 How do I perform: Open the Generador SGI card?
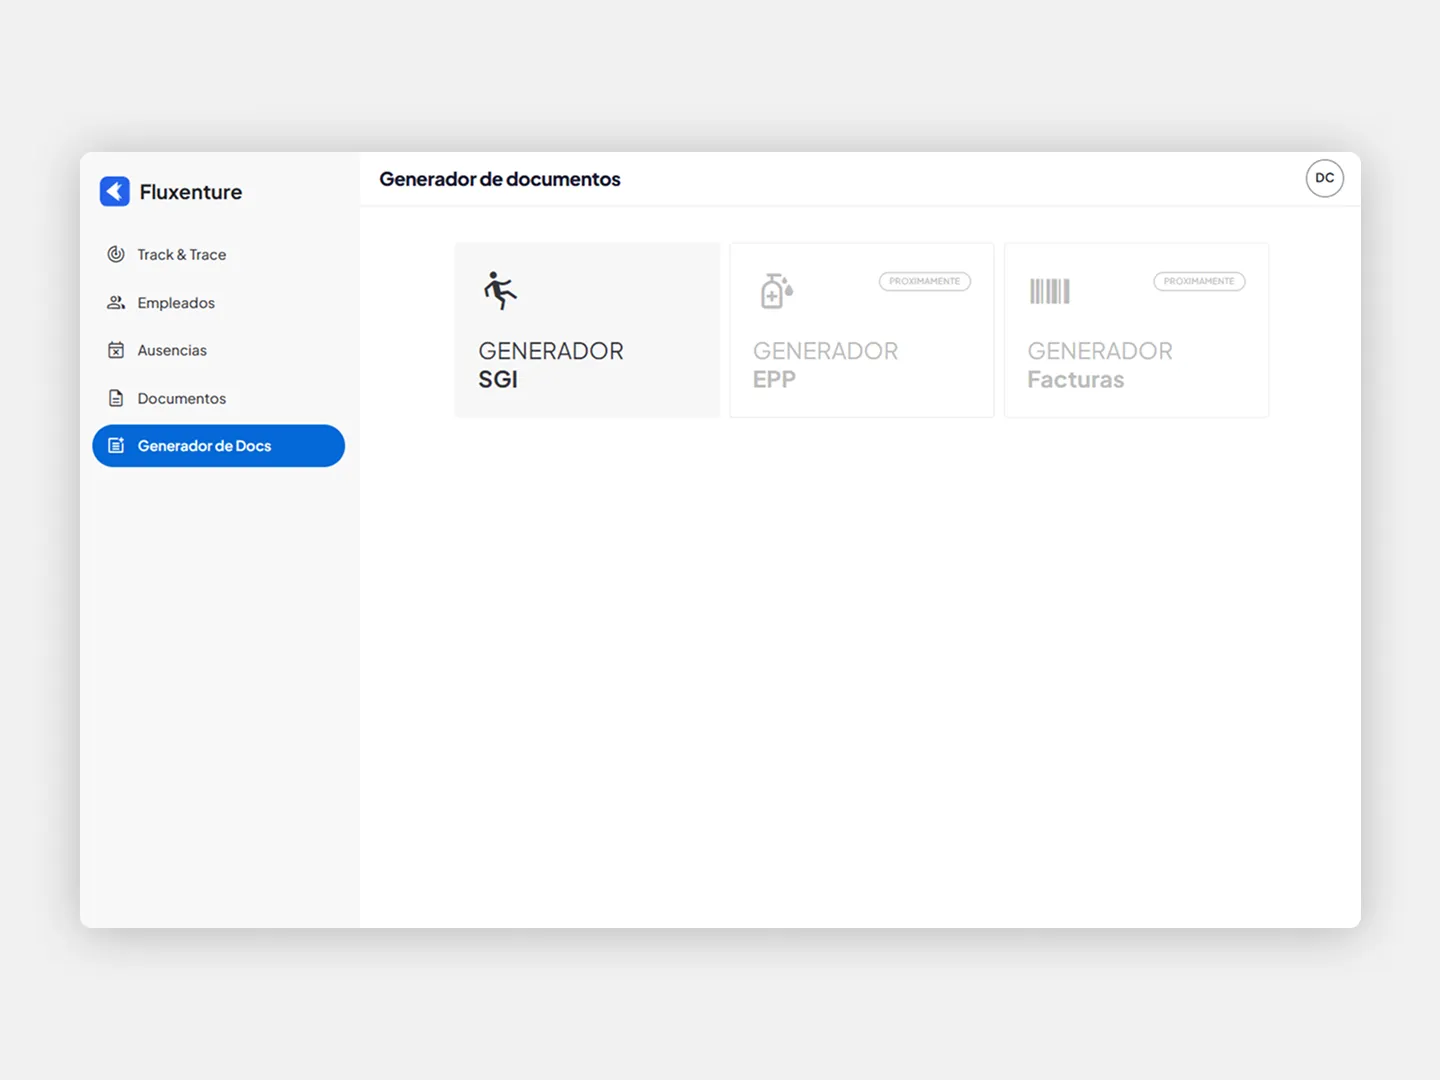(x=587, y=330)
